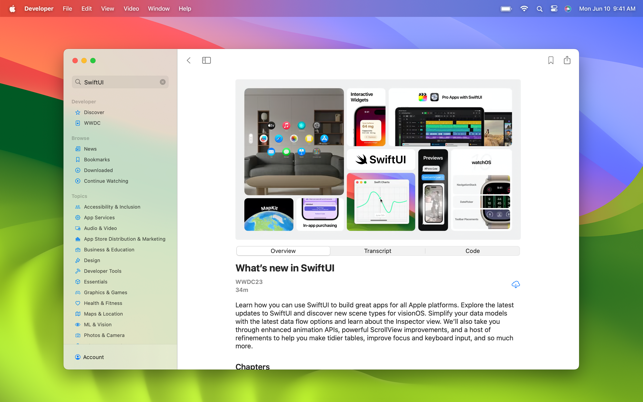Click the Siri icon in menu bar
This screenshot has width=643, height=402.
568,9
